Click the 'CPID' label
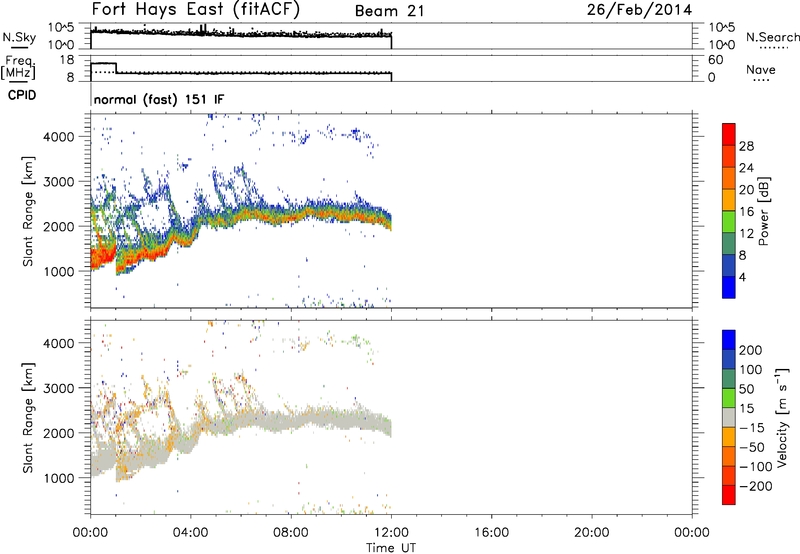The width and height of the screenshot is (800, 554). pyautogui.click(x=22, y=95)
